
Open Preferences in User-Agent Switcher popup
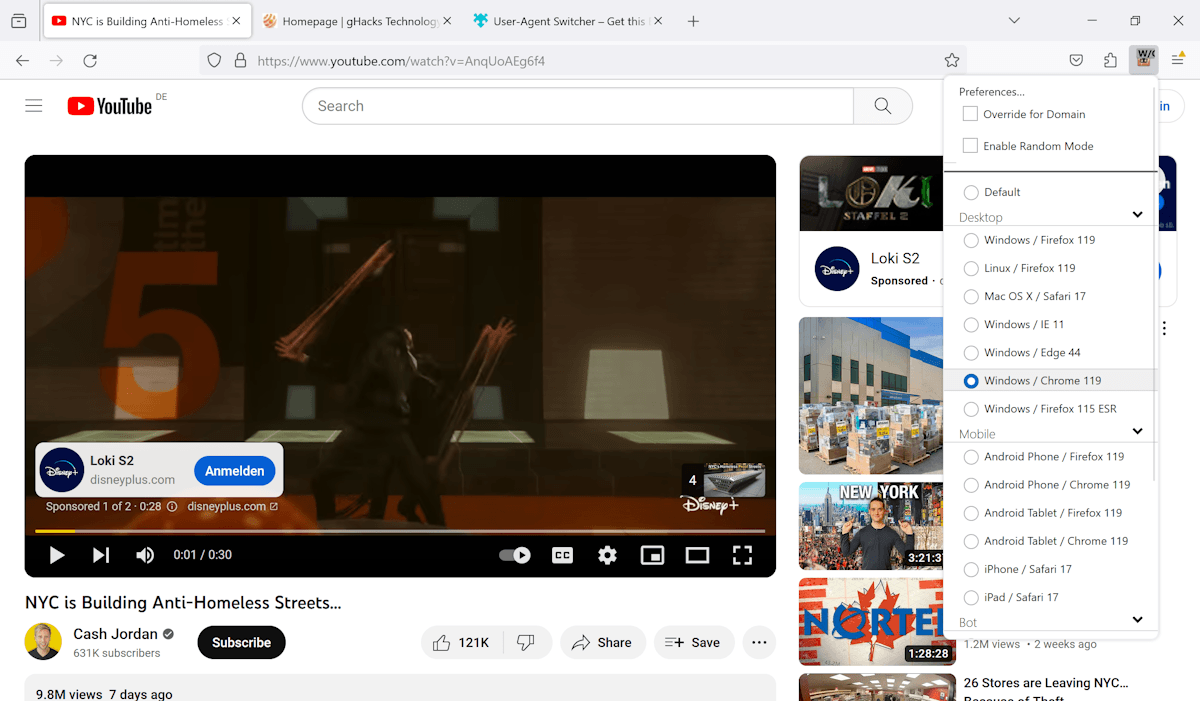tap(991, 92)
